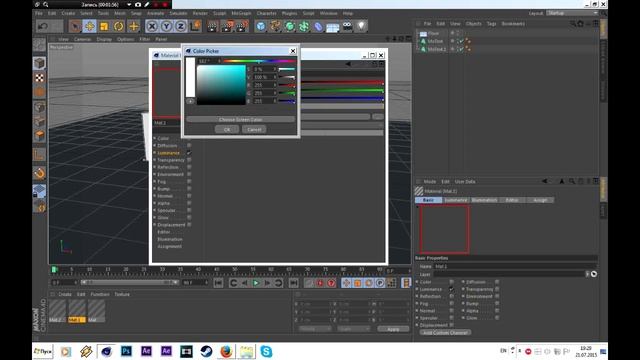The width and height of the screenshot is (640, 360).
Task: Click the Play button in the timeline
Action: [256, 282]
